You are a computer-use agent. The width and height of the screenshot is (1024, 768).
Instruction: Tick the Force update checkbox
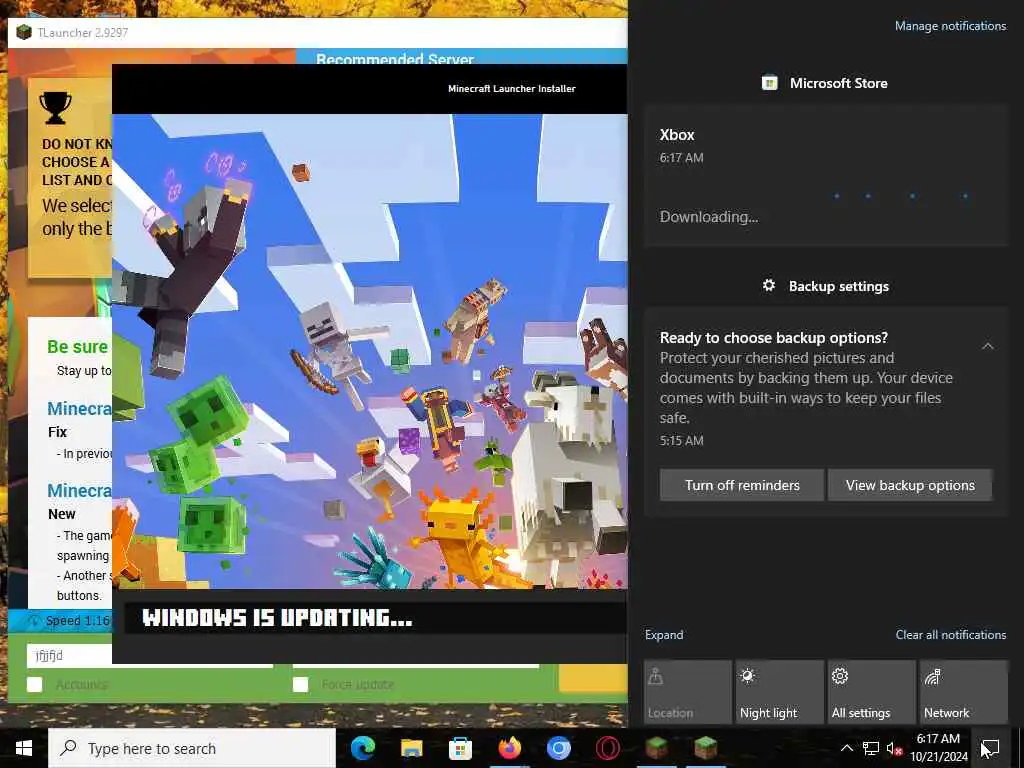(x=300, y=684)
